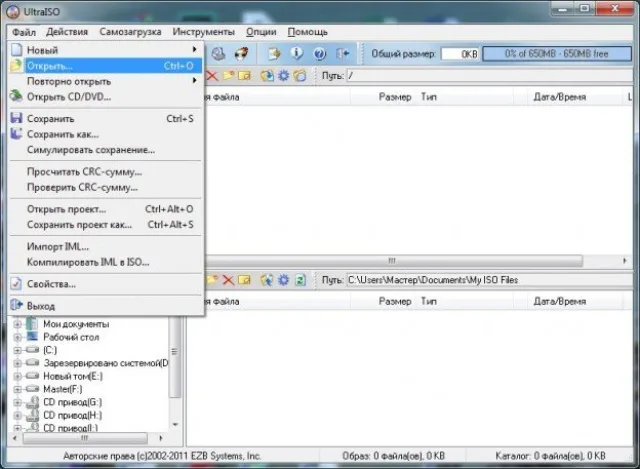Click add-to-image icon in lower pane toolbar
The height and width of the screenshot is (469, 640).
(267, 280)
